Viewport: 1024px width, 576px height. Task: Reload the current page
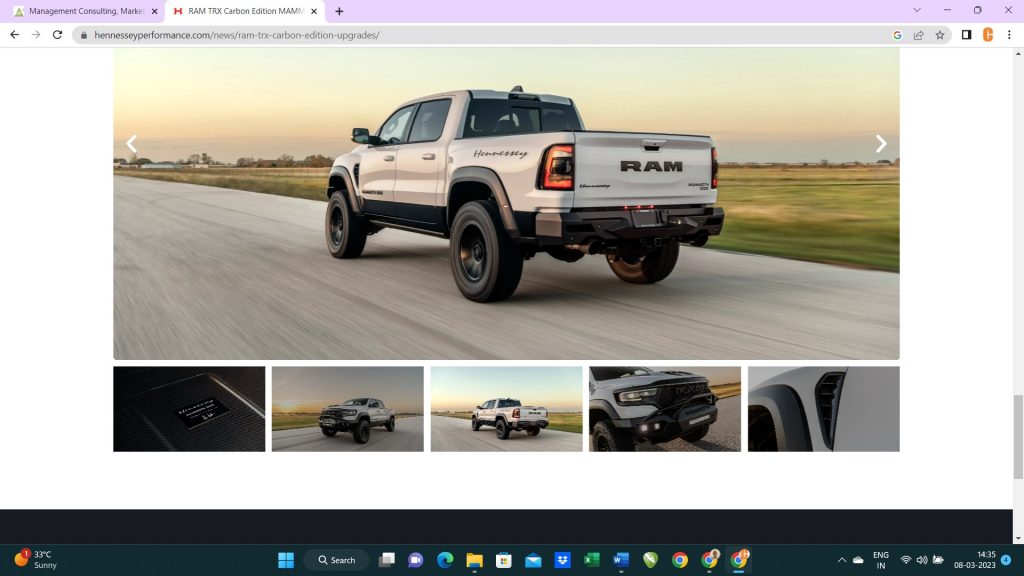pos(57,35)
